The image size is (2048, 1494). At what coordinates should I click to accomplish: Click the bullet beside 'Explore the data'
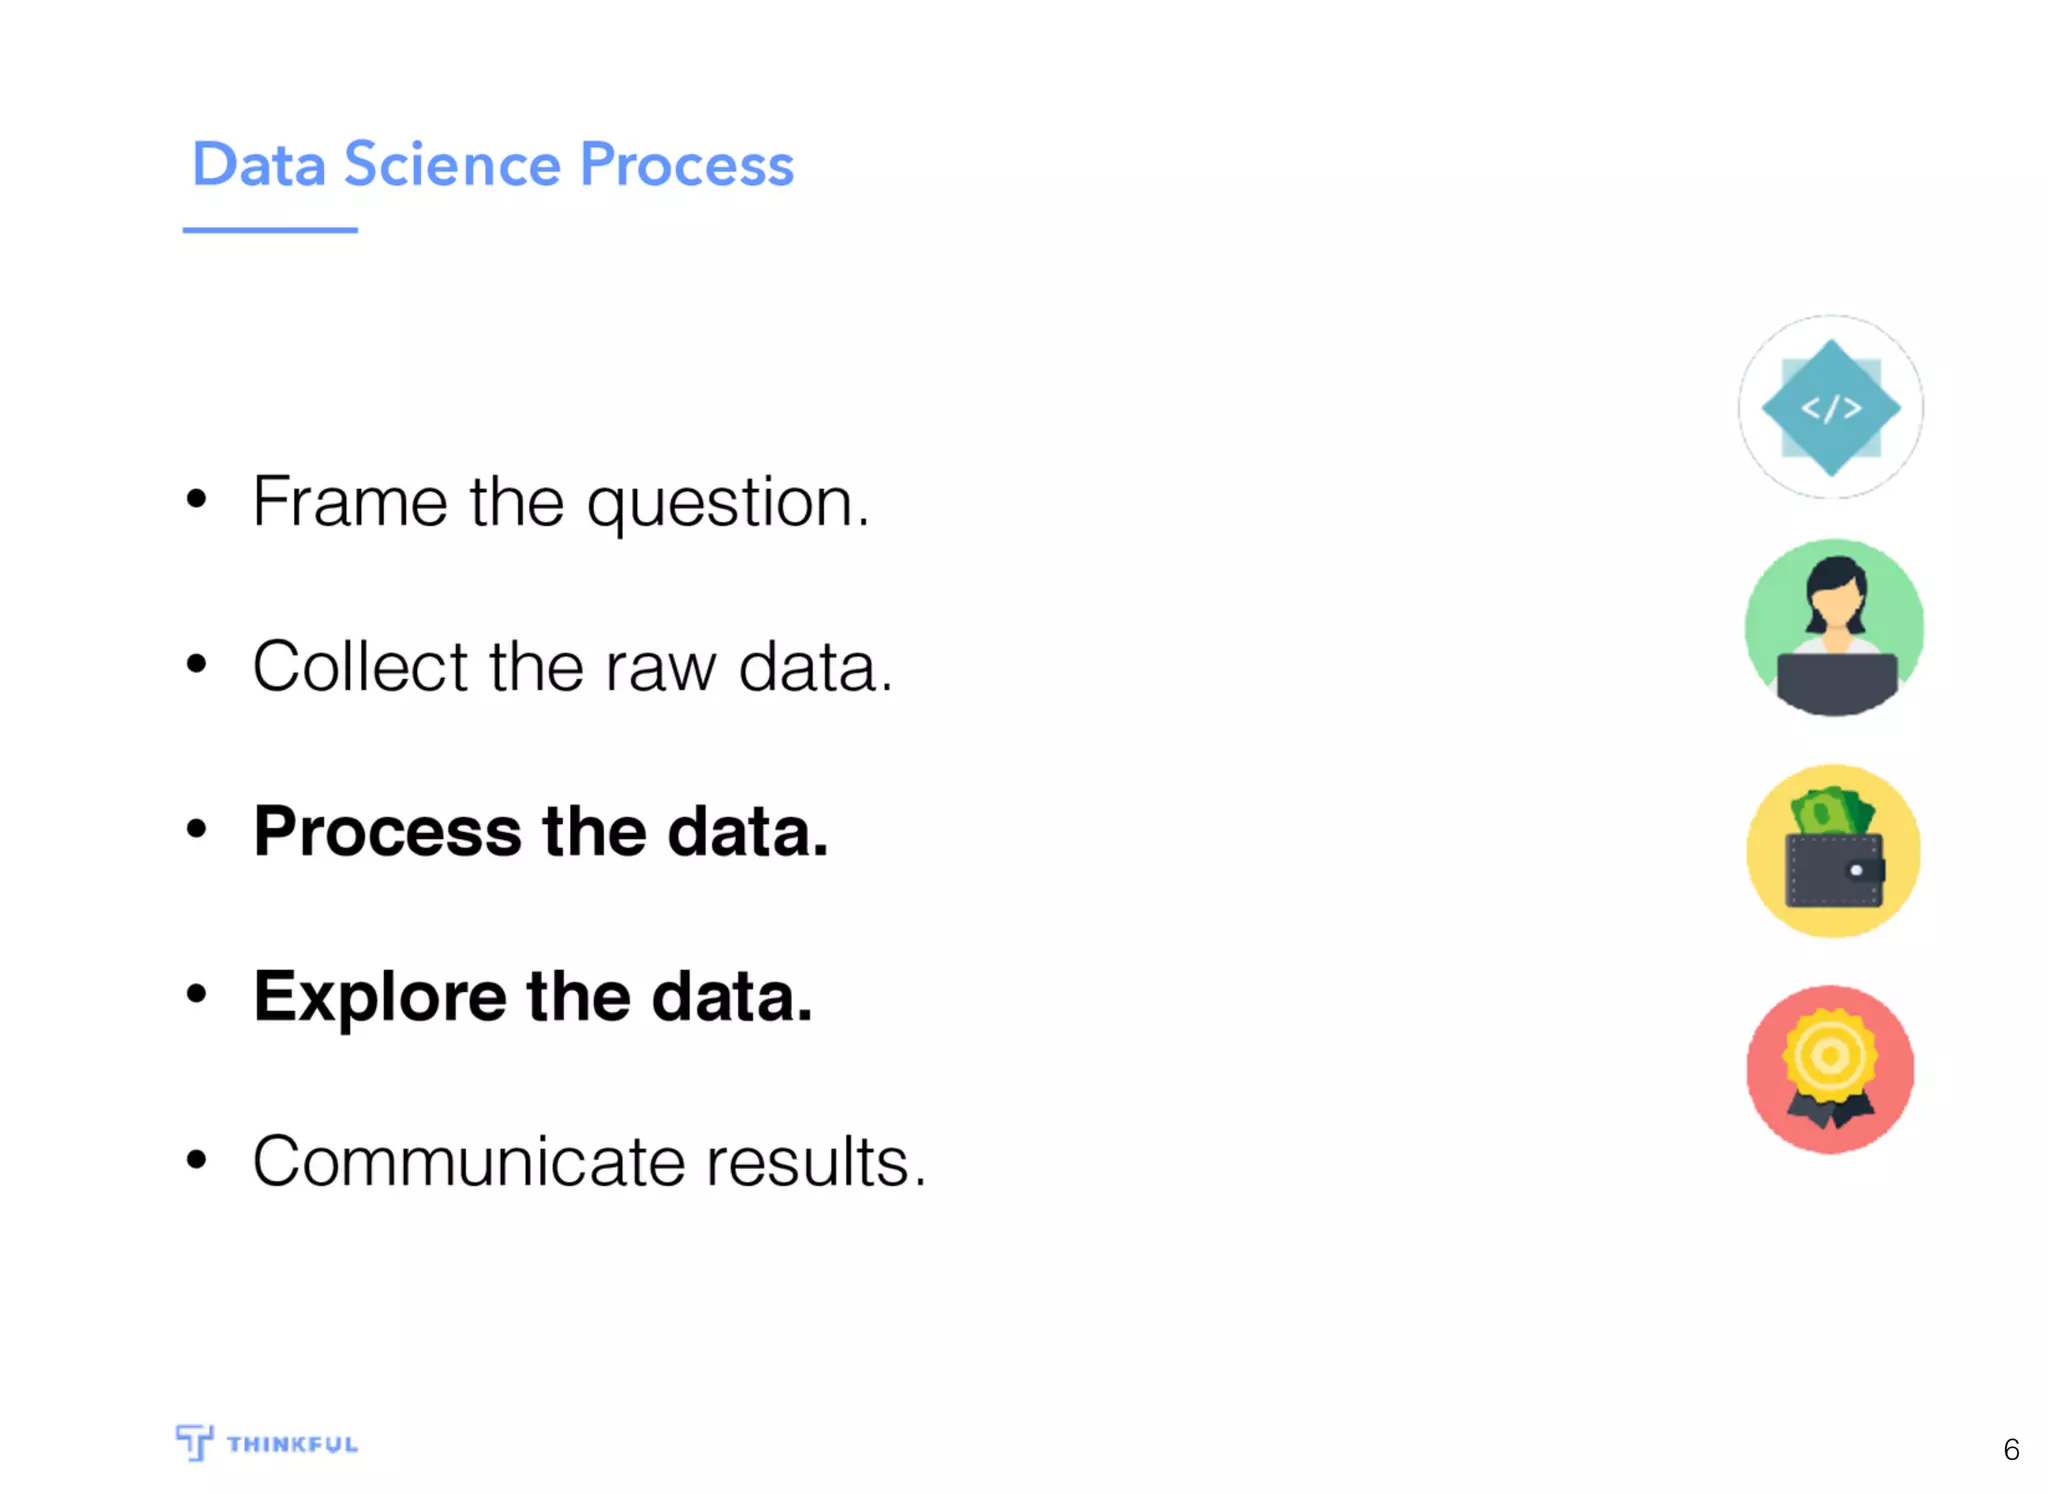(x=197, y=994)
